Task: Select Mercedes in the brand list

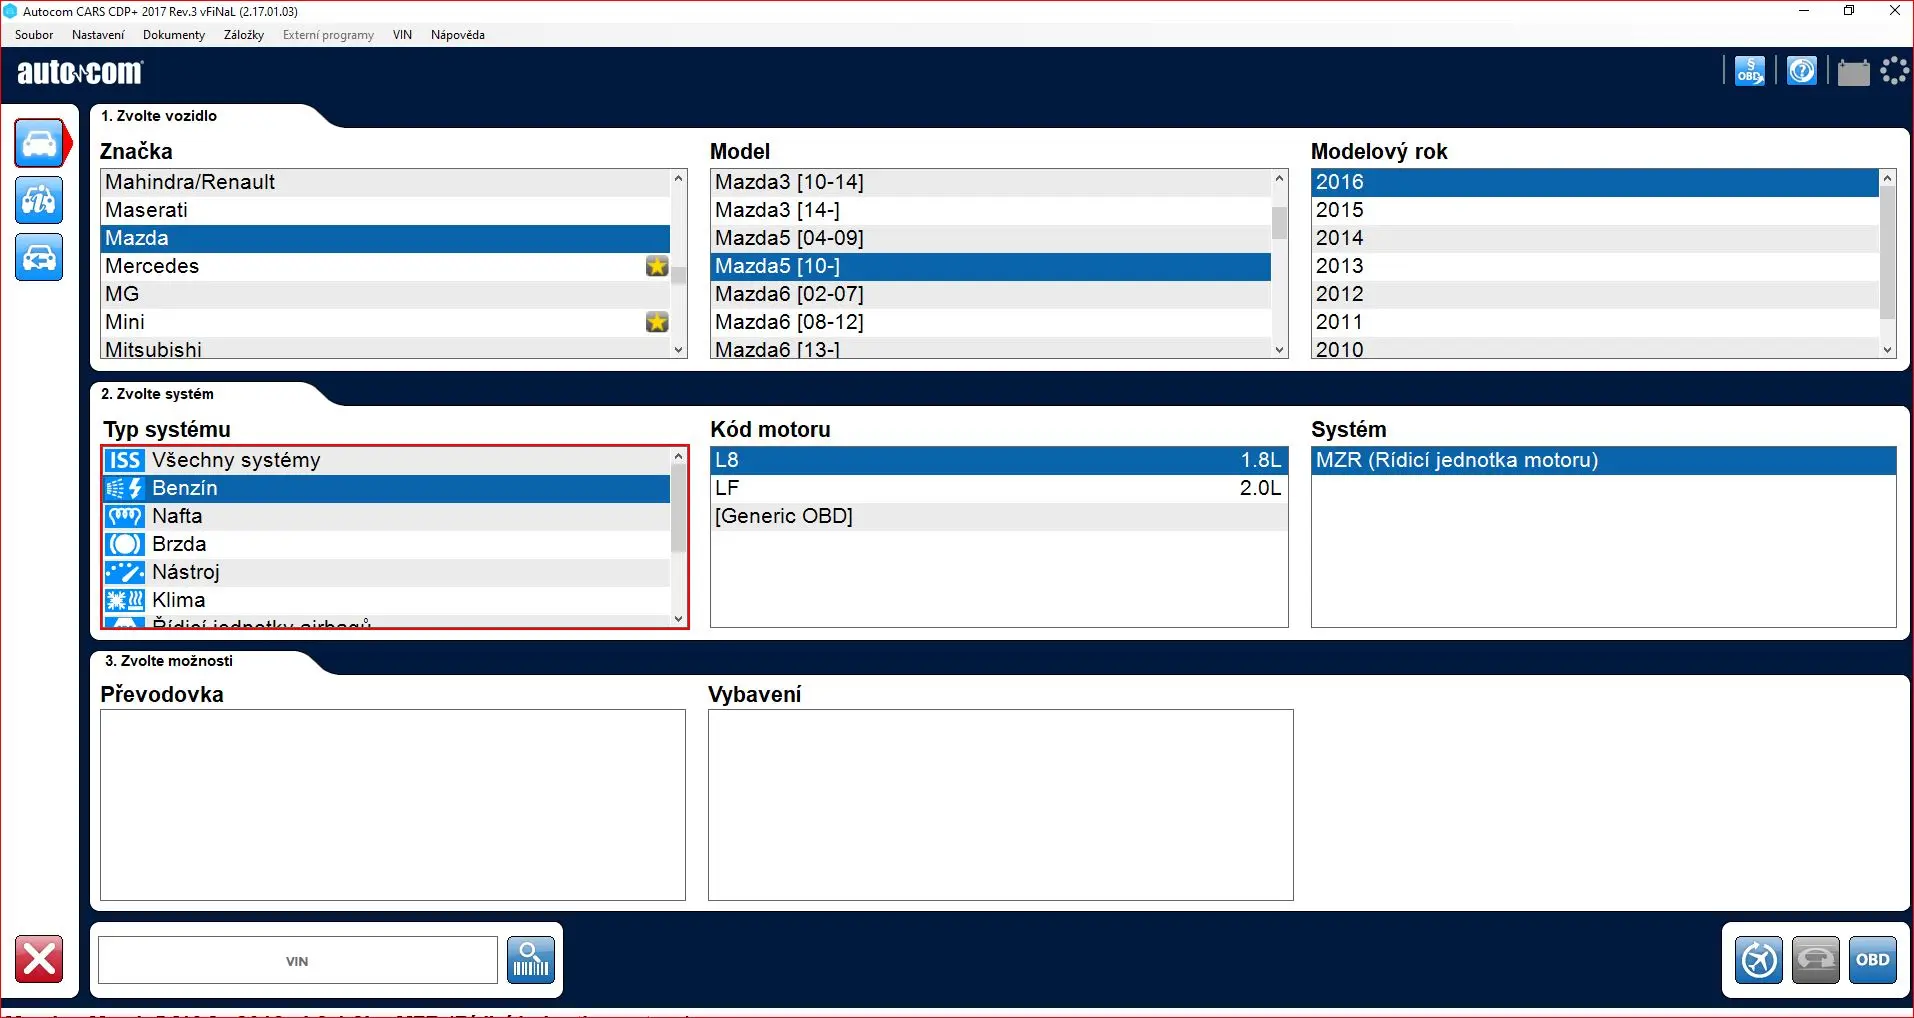Action: pyautogui.click(x=386, y=266)
